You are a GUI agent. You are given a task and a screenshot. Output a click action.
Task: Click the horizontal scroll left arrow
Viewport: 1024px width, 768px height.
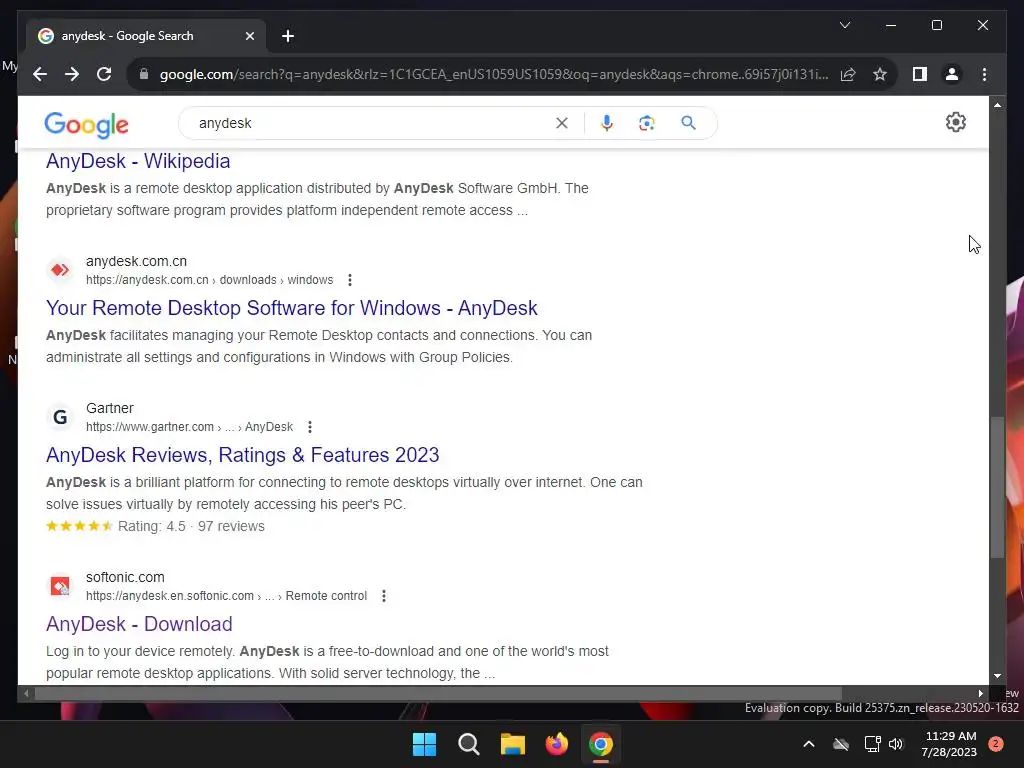click(26, 694)
